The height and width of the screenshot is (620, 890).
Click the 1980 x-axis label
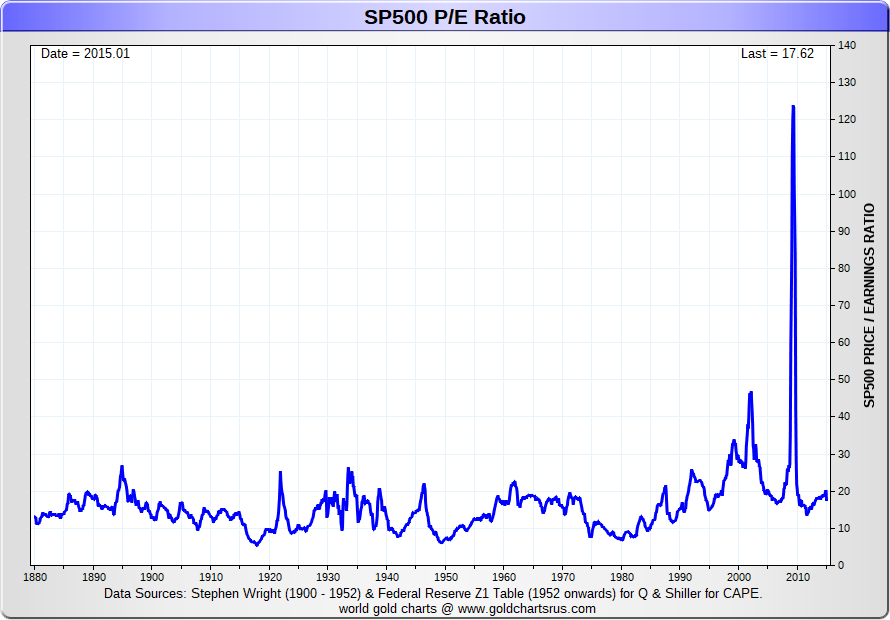click(621, 576)
